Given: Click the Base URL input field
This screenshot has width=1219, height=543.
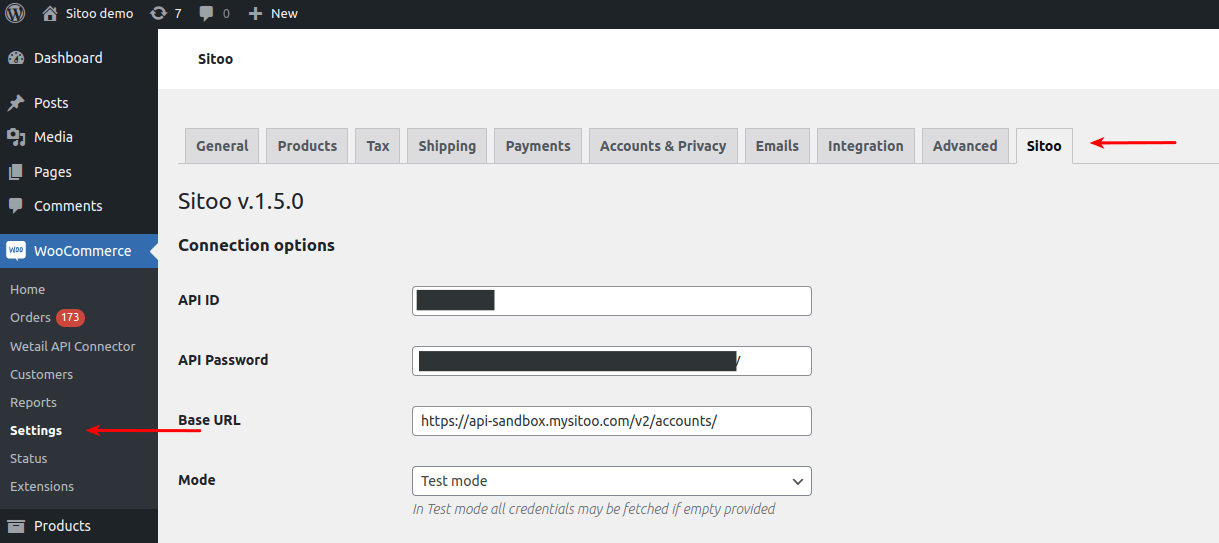Looking at the screenshot, I should (x=611, y=421).
